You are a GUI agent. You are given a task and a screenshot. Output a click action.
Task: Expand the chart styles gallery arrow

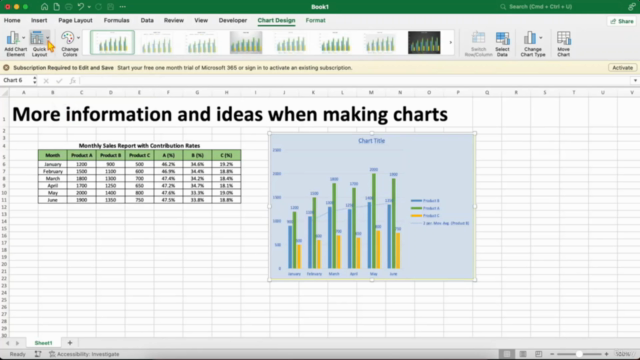click(x=451, y=42)
